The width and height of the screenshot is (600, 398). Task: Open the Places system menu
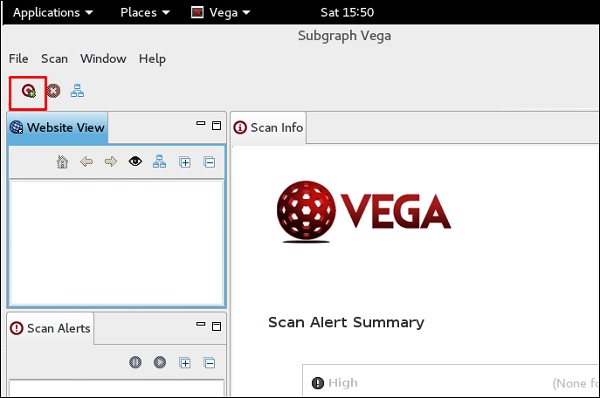click(145, 13)
